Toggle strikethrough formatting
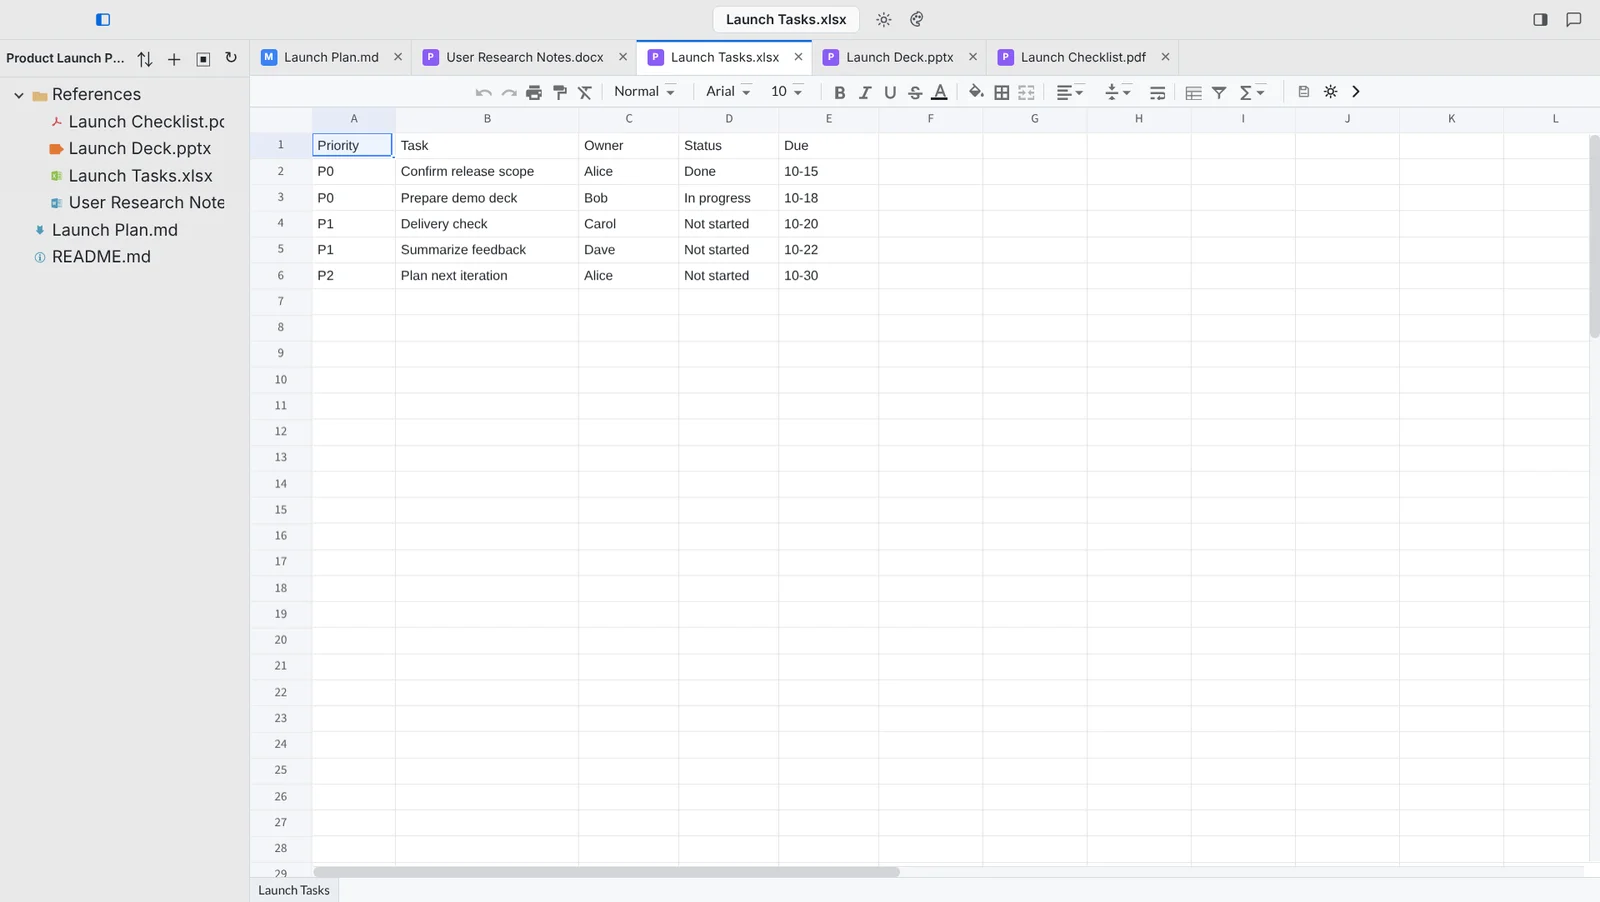The image size is (1600, 902). pos(915,92)
